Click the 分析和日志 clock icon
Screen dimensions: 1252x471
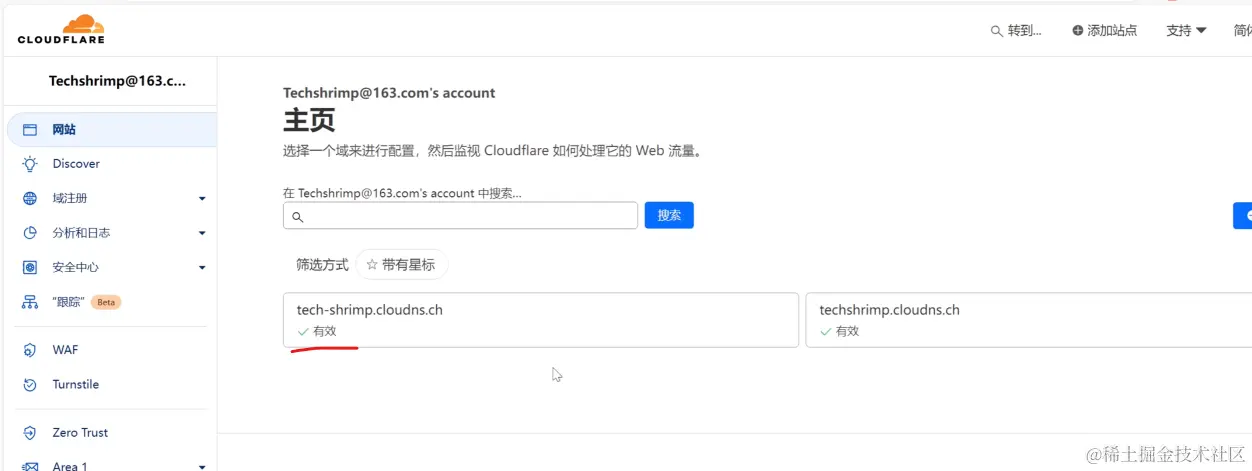click(x=30, y=233)
